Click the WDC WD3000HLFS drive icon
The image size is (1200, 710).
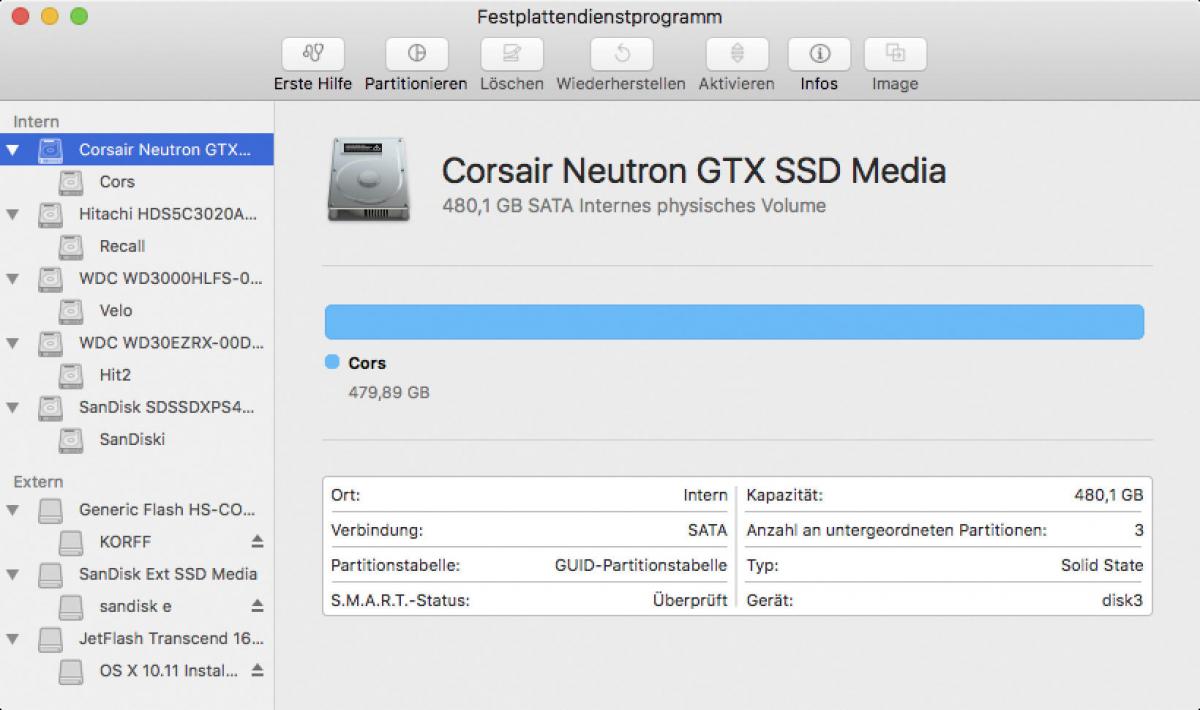[50, 278]
